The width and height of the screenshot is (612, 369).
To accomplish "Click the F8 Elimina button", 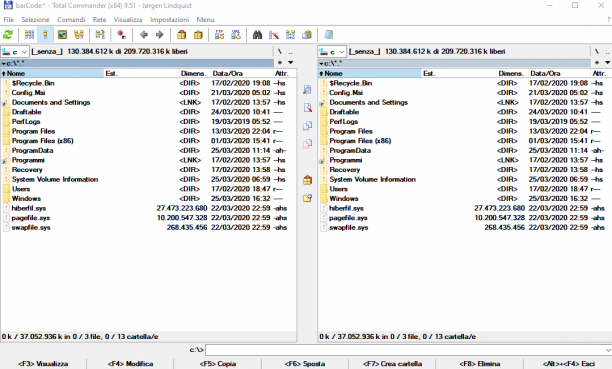I will [480, 364].
